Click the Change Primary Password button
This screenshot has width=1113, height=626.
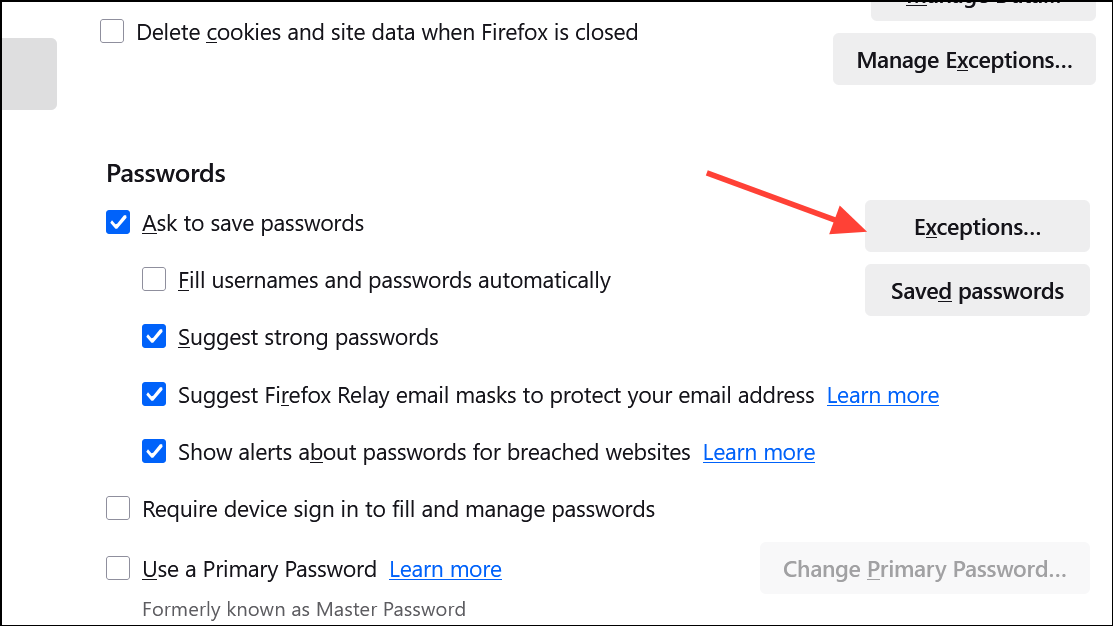(x=924, y=568)
